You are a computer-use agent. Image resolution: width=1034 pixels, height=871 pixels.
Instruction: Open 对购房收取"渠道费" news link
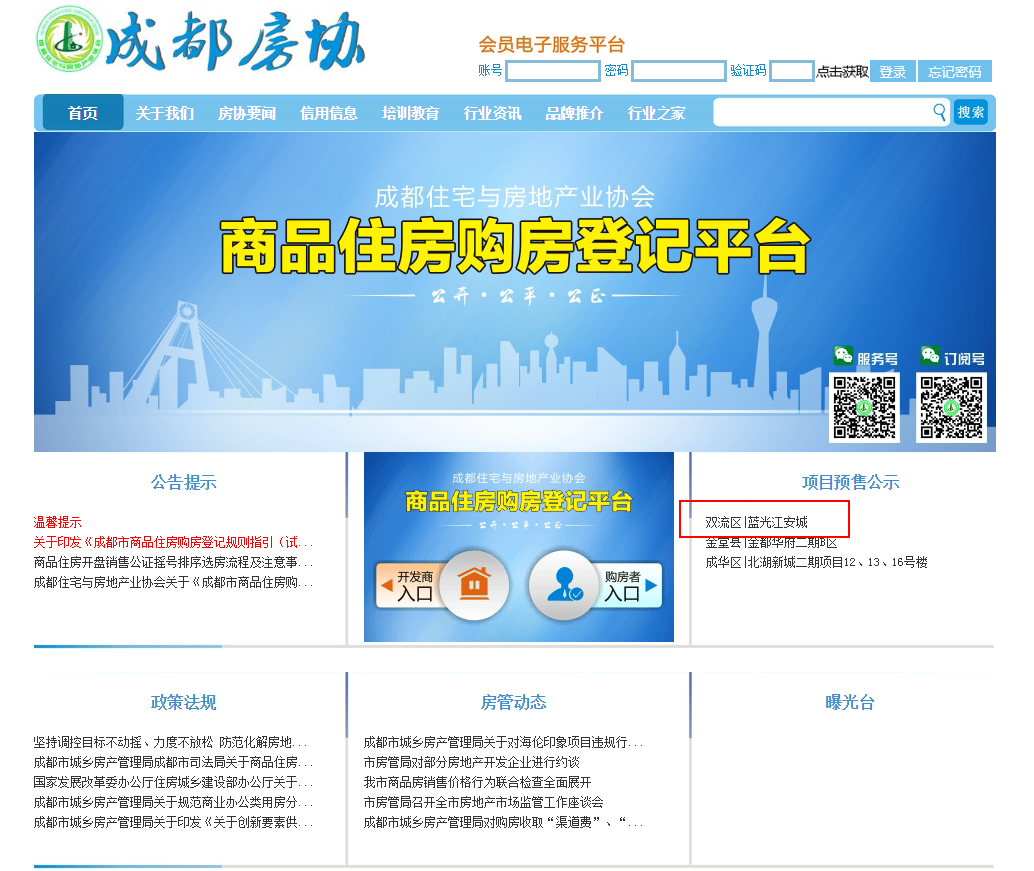pos(503,822)
